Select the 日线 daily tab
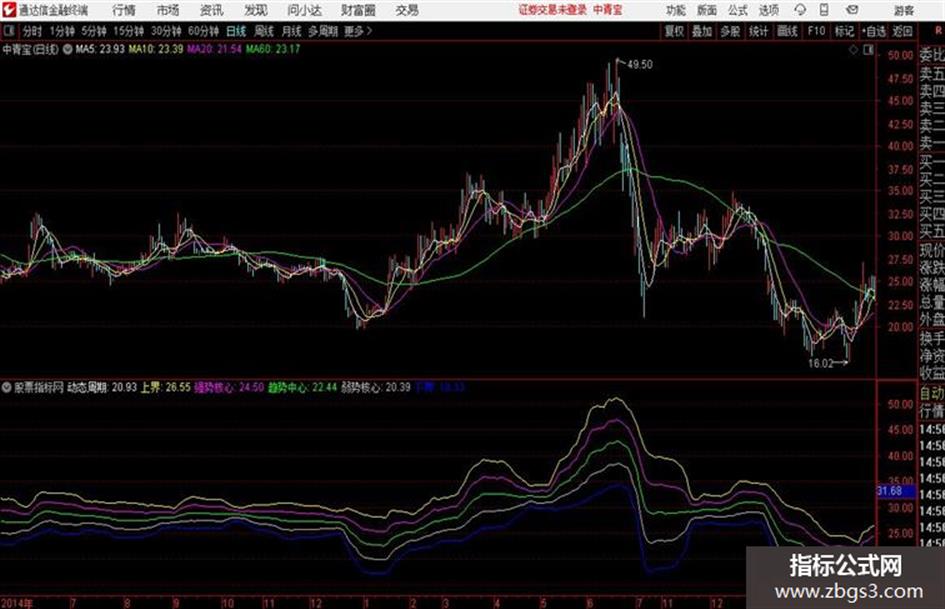This screenshot has height=609, width=945. click(x=236, y=31)
